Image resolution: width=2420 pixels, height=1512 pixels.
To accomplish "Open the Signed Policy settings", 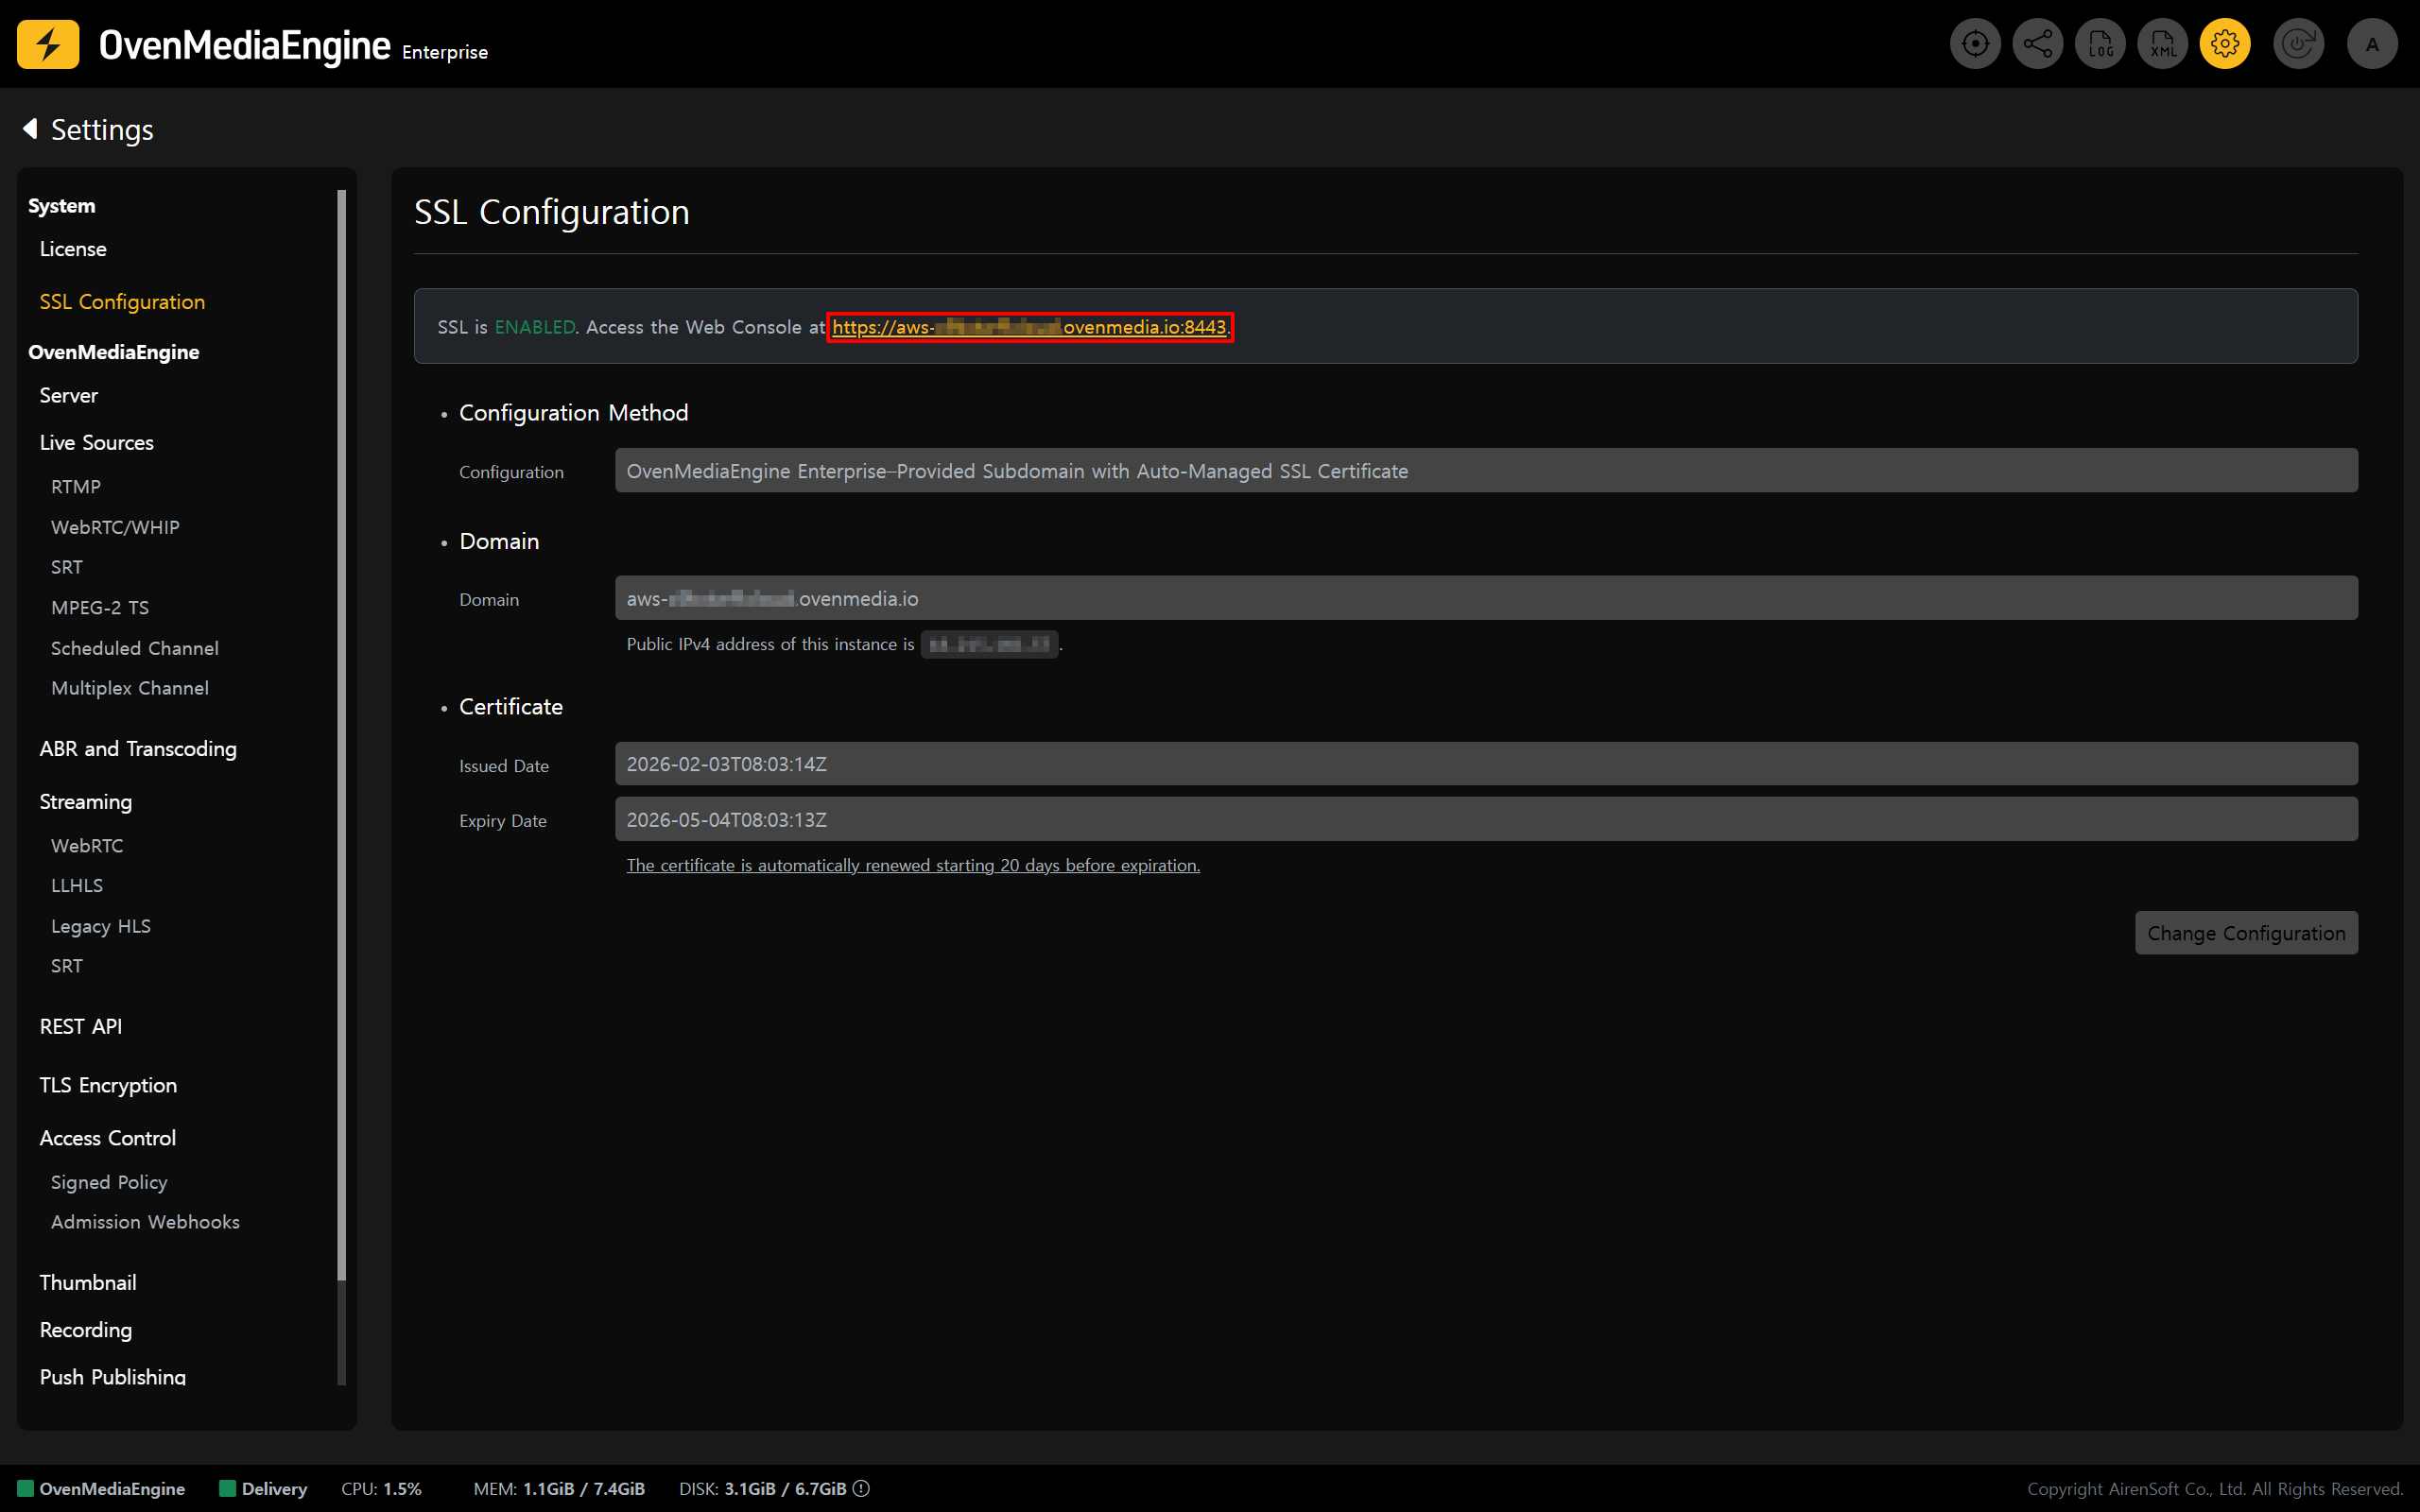I will [x=109, y=1182].
